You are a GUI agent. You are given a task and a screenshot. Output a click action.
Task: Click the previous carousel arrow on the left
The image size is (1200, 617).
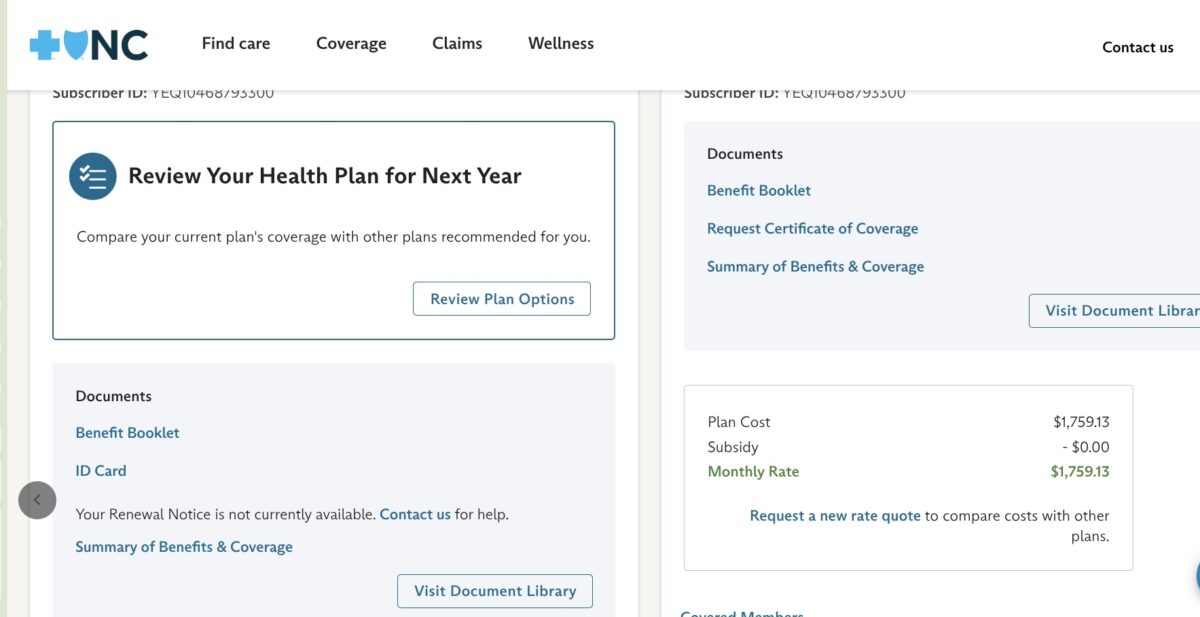click(x=37, y=500)
